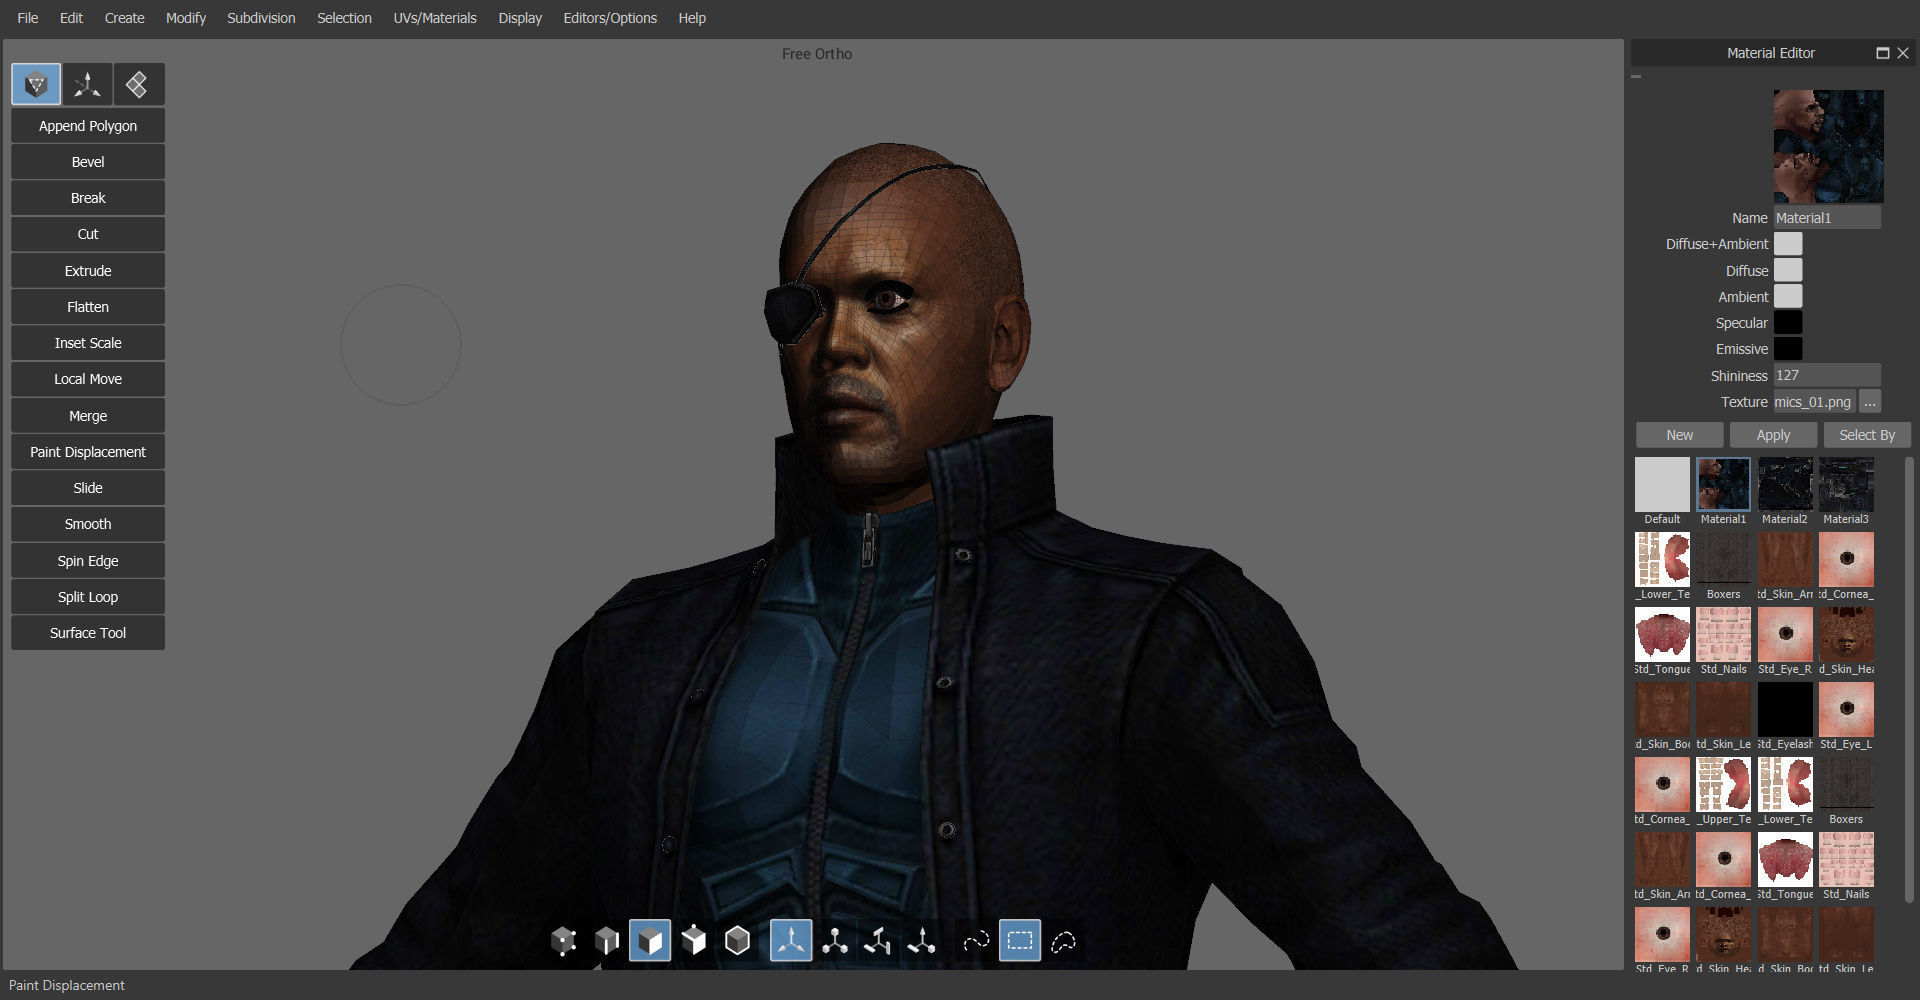Select the Material3 thumbnail
Image resolution: width=1920 pixels, height=1000 pixels.
coord(1846,485)
